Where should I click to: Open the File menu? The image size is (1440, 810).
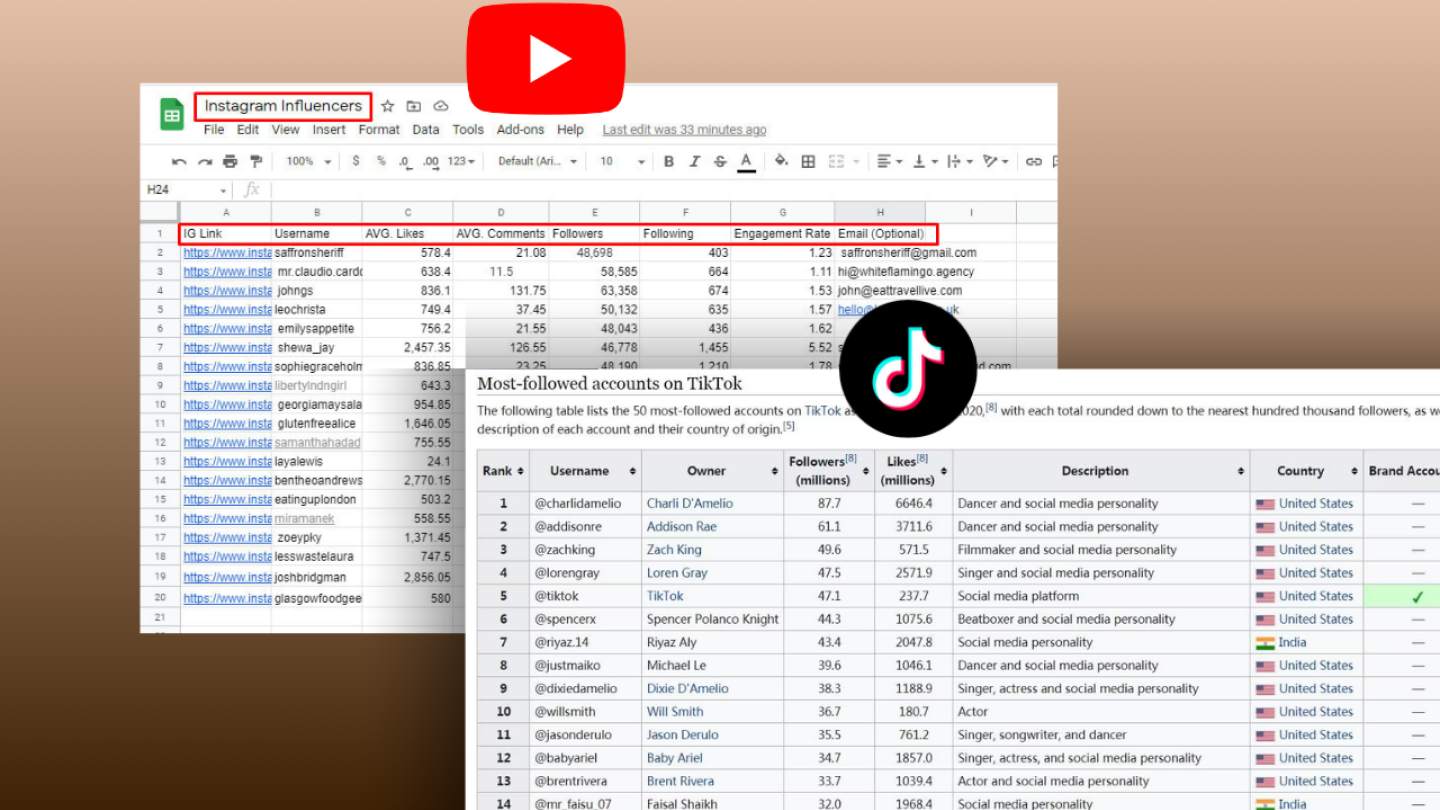coord(214,130)
